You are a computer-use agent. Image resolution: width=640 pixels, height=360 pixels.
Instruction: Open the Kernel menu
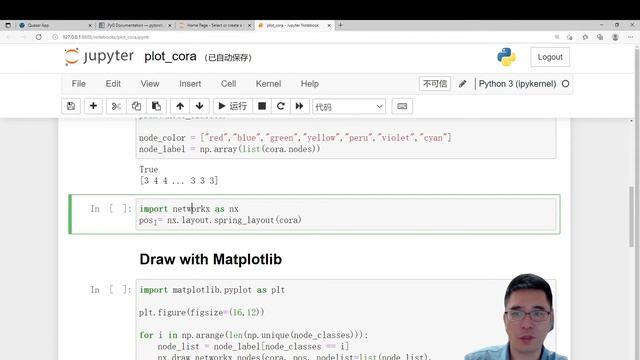268,84
